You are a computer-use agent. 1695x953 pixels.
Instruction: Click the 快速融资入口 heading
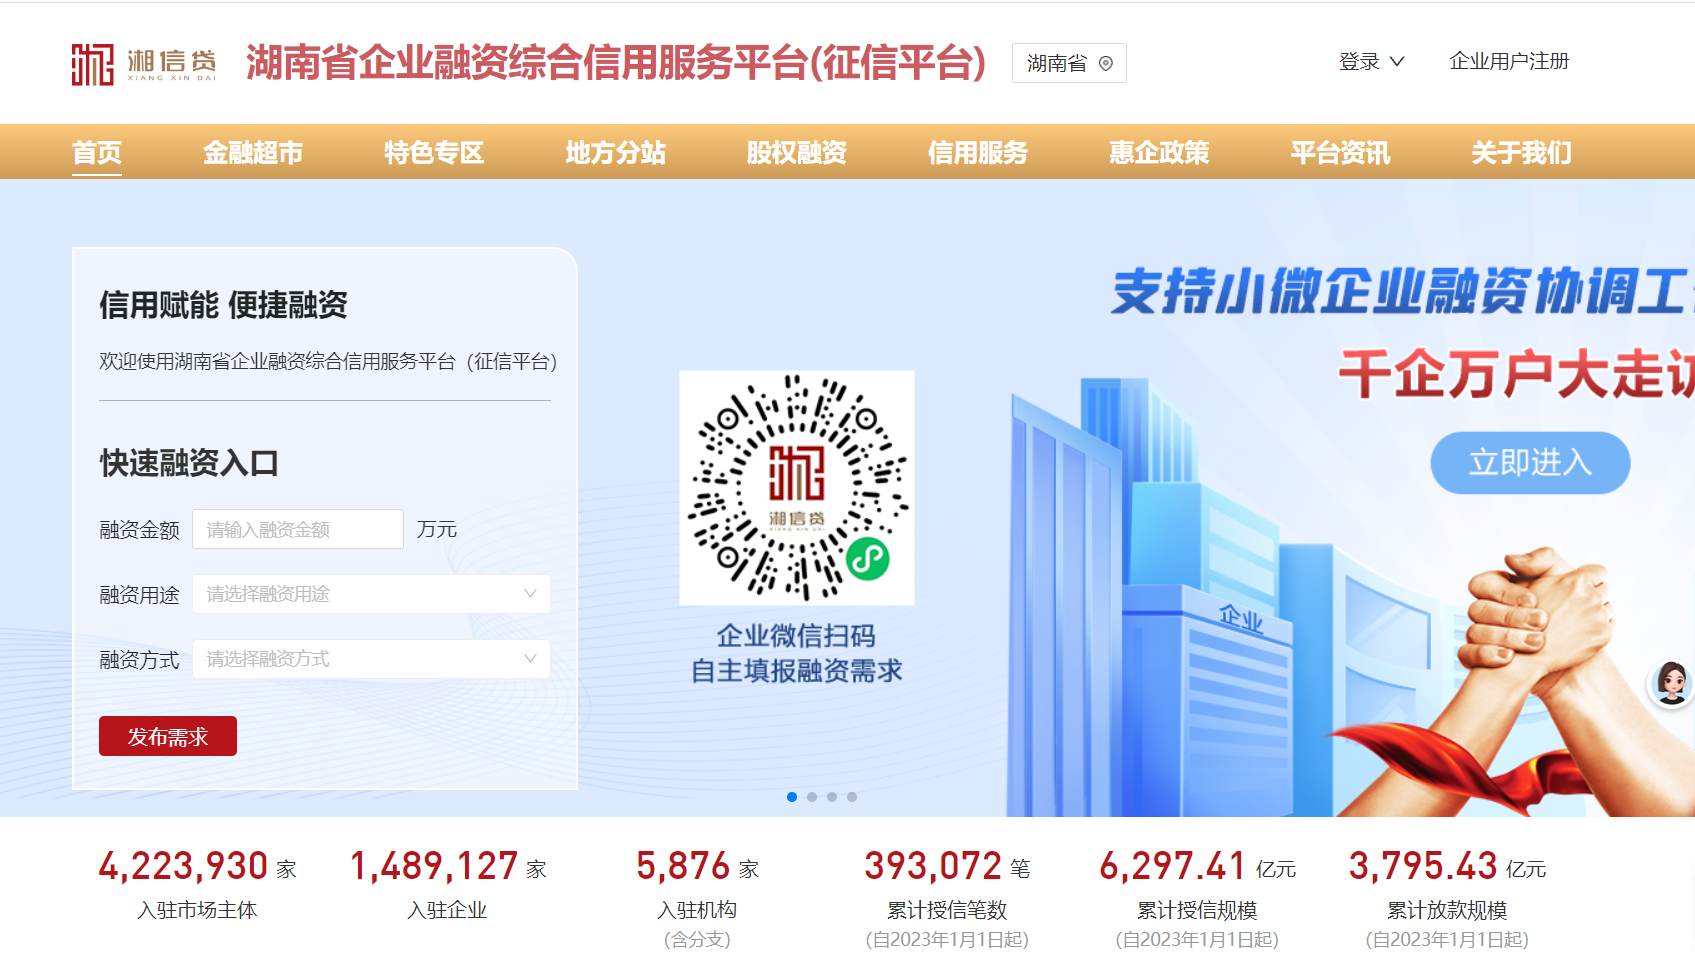(189, 463)
